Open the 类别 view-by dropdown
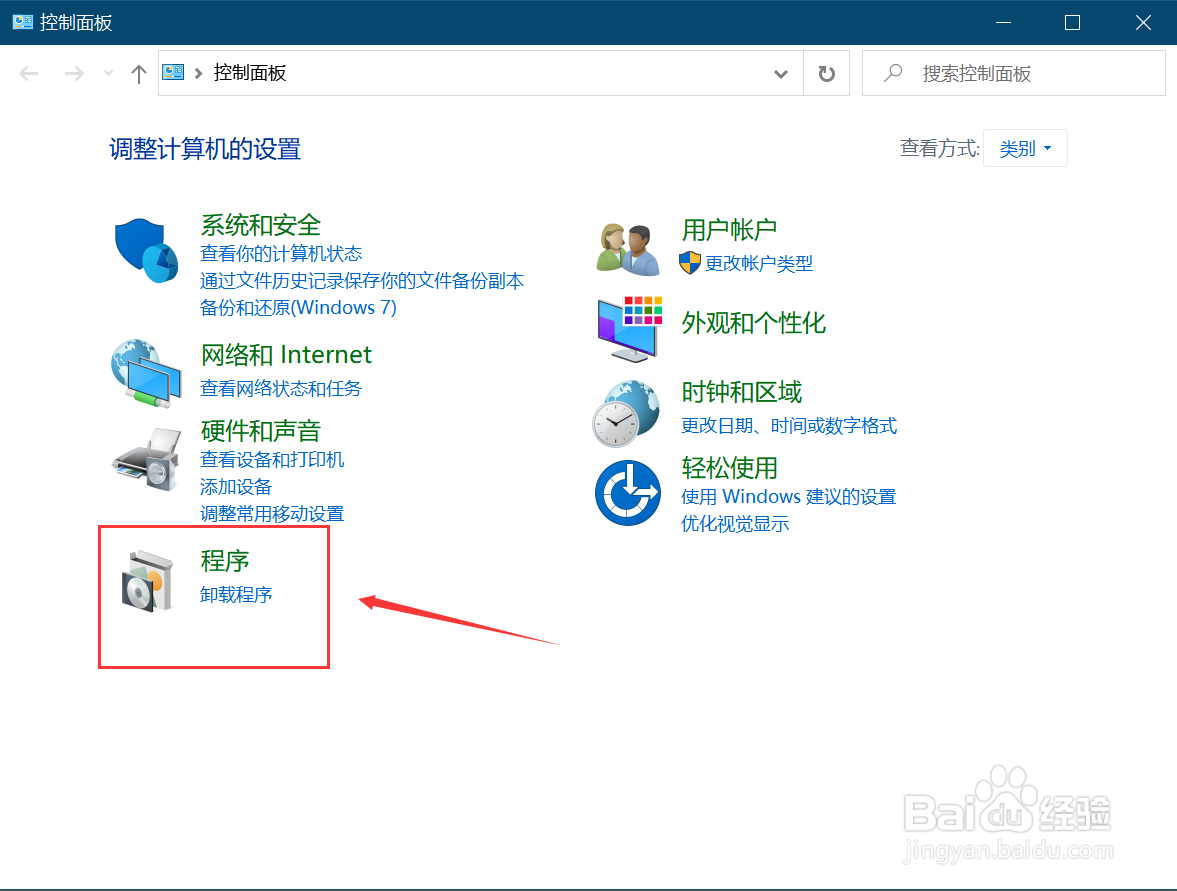Viewport: 1177px width, 891px height. [x=1025, y=149]
